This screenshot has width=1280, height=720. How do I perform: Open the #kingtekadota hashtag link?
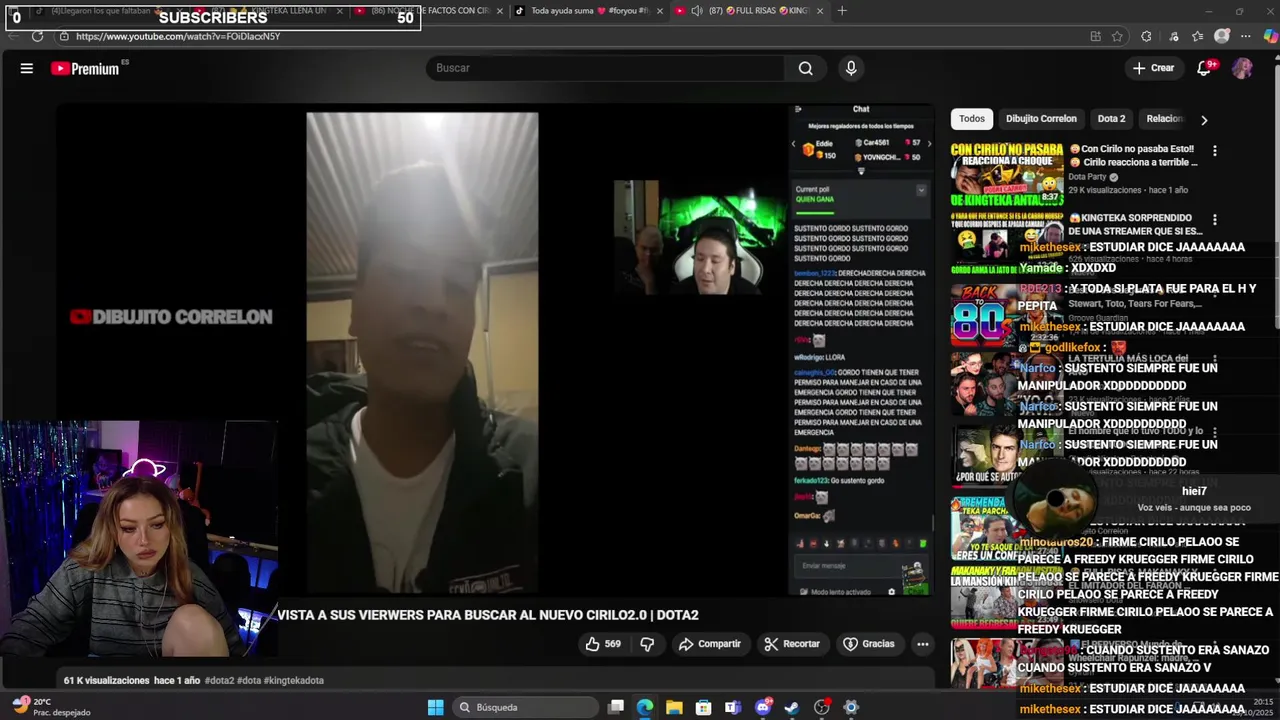(296, 680)
